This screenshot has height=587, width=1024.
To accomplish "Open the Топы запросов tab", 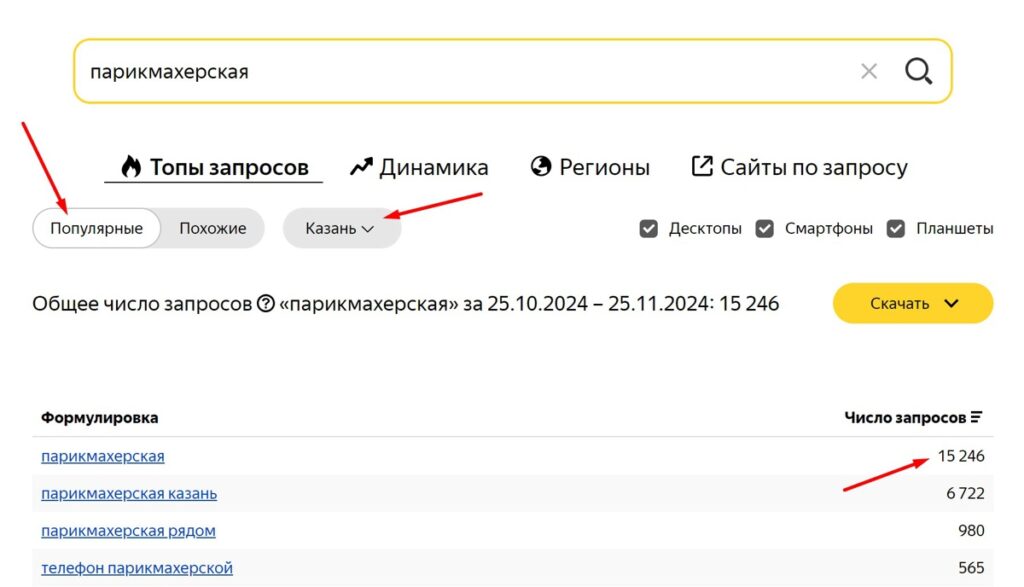I will pos(214,167).
